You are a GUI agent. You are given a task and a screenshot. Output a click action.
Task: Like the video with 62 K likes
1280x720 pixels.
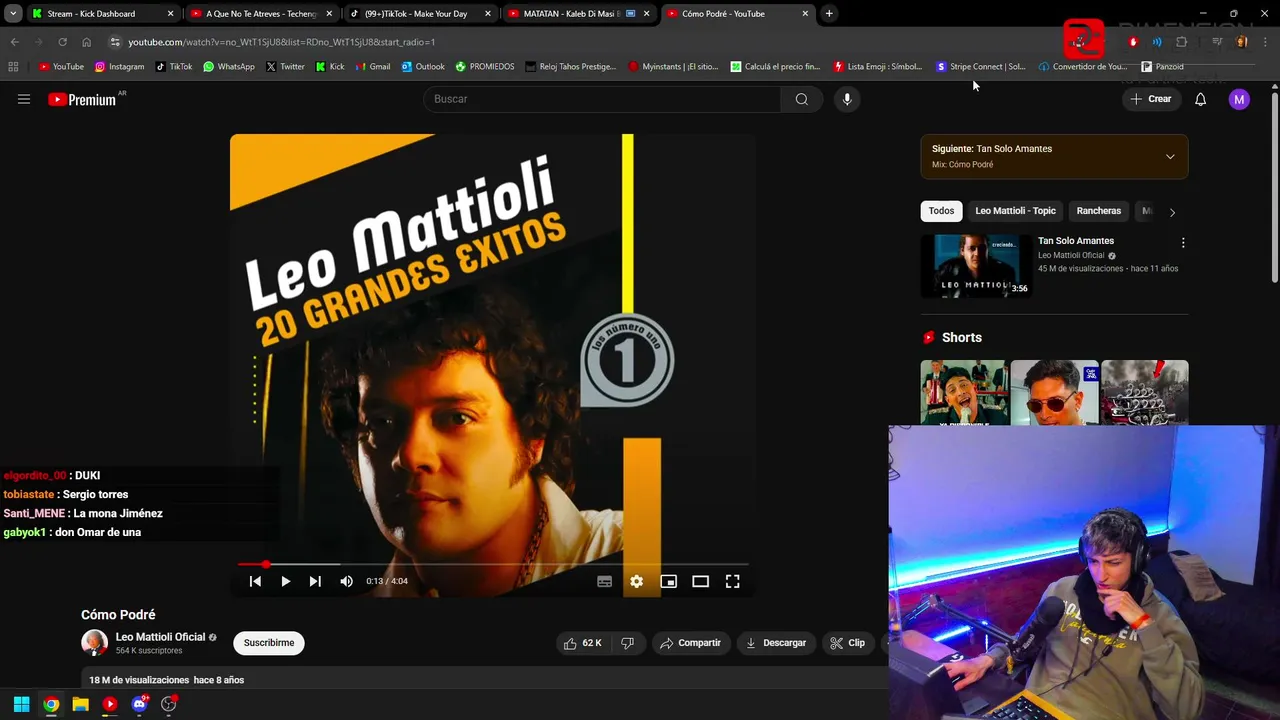583,643
